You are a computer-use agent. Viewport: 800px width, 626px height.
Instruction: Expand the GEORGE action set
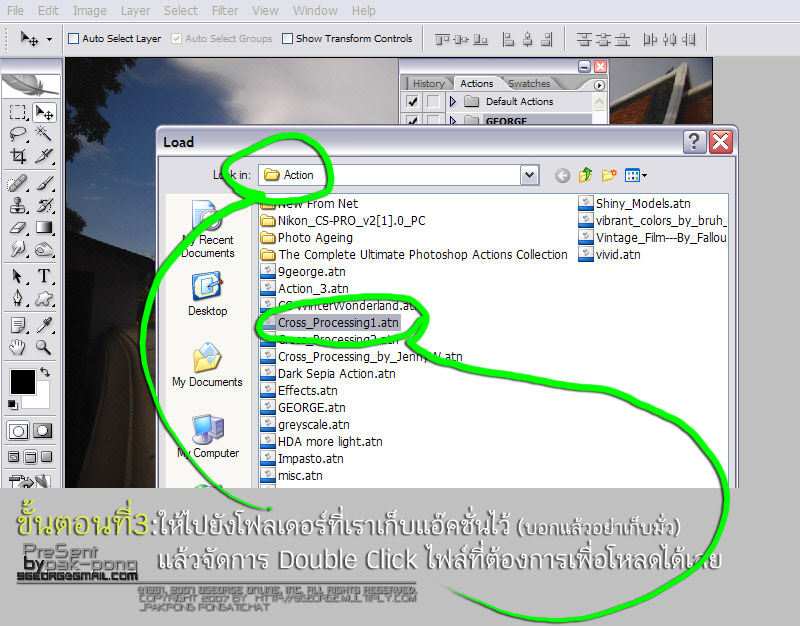coord(453,120)
